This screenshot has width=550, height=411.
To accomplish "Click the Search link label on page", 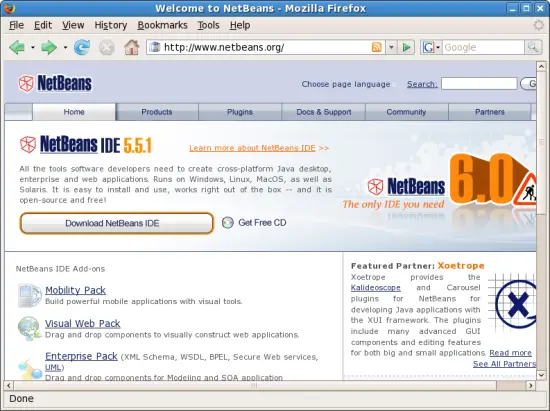I will coord(422,84).
